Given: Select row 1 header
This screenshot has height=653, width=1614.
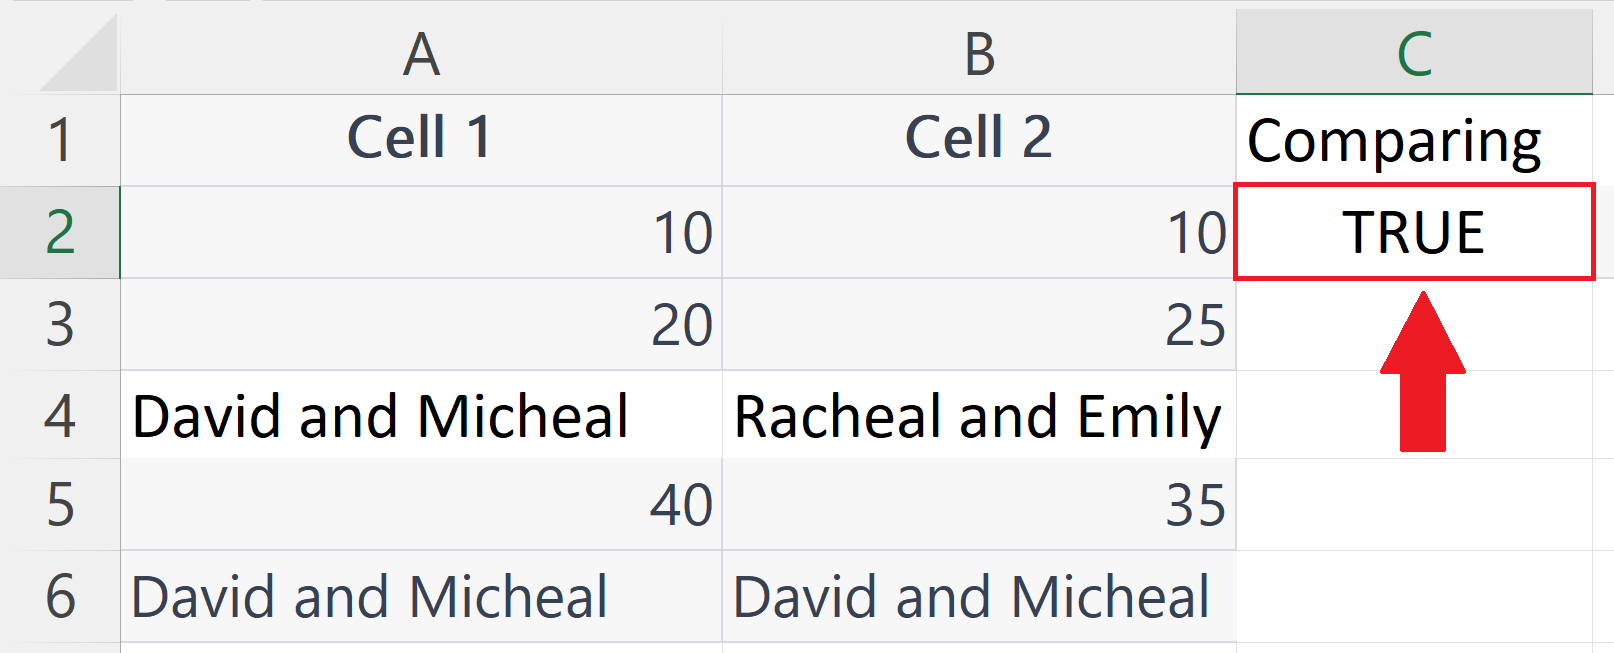Looking at the screenshot, I should (60, 140).
